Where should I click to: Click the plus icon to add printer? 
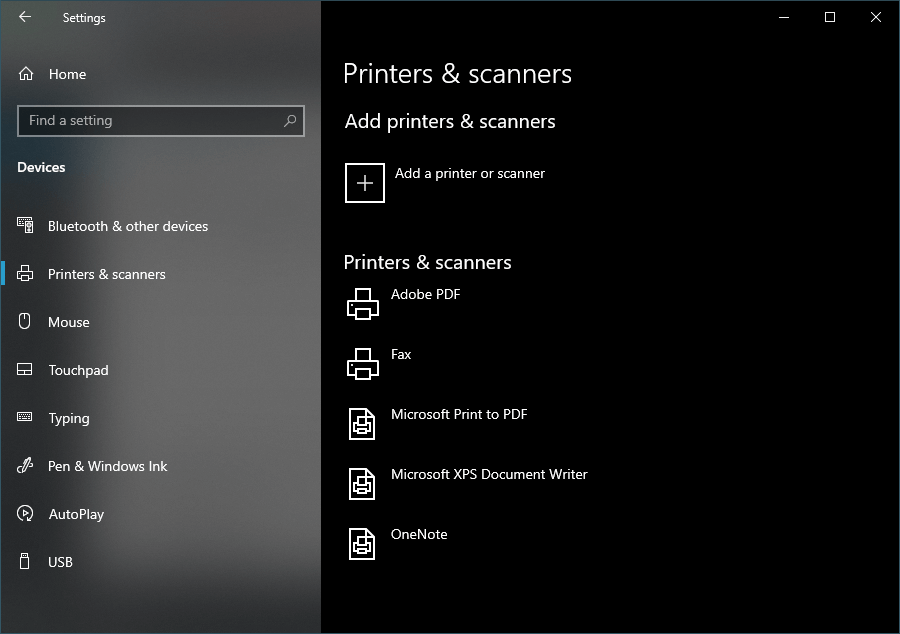pyautogui.click(x=364, y=183)
